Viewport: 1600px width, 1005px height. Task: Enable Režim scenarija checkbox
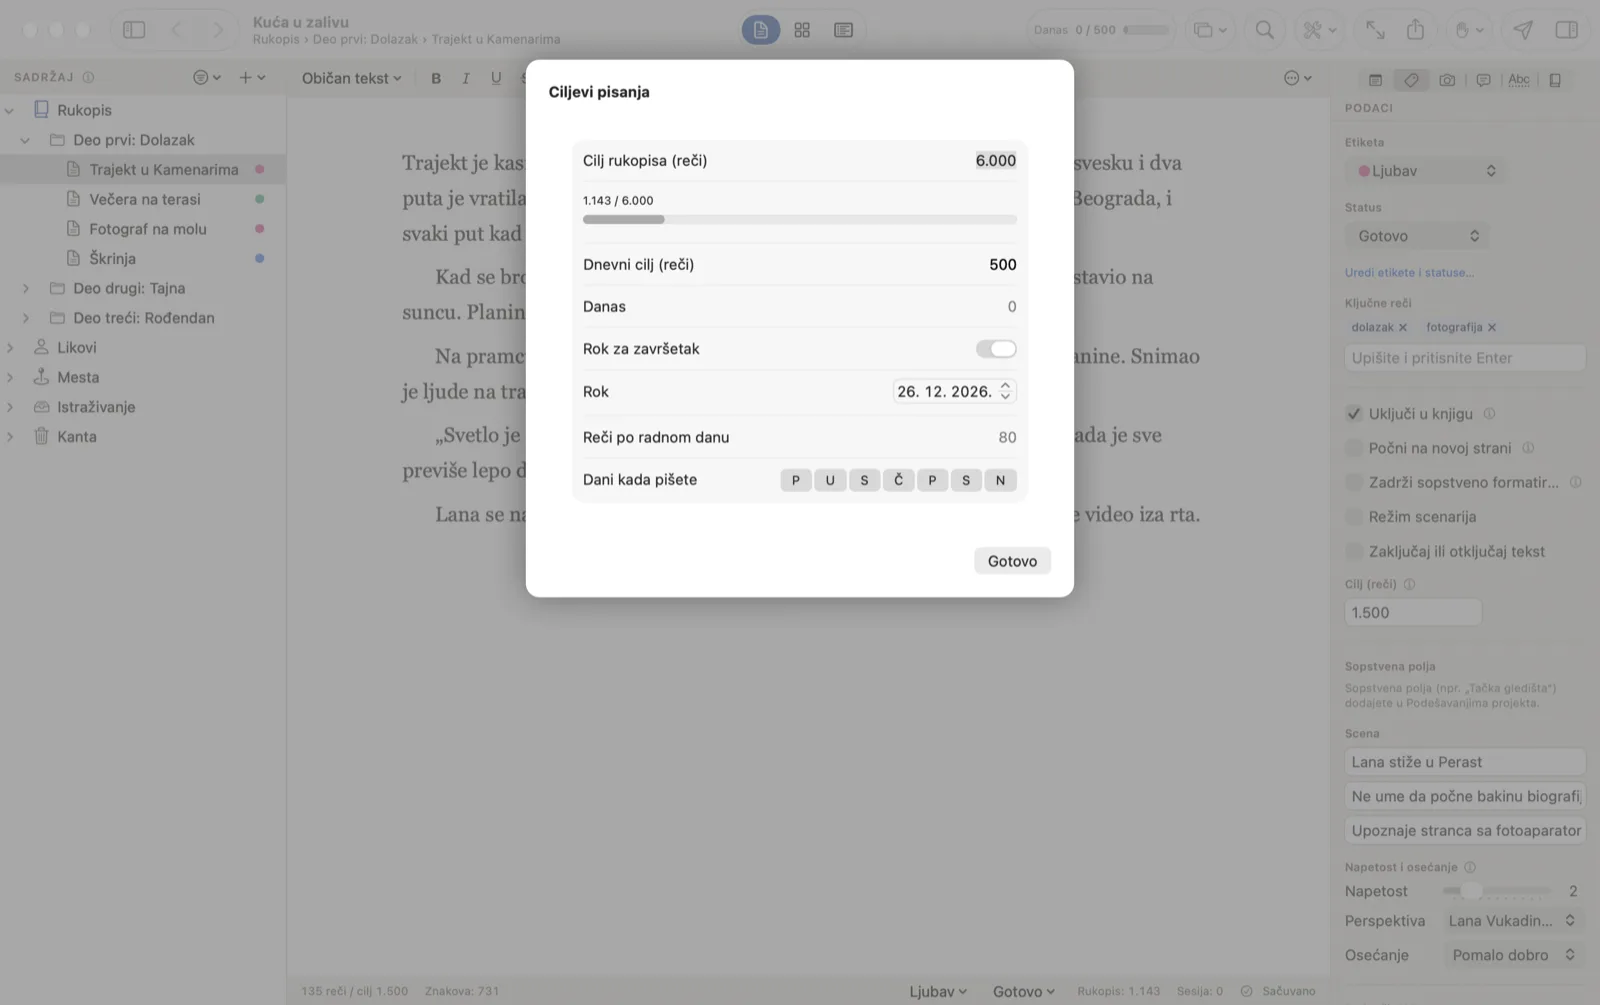click(x=1354, y=517)
